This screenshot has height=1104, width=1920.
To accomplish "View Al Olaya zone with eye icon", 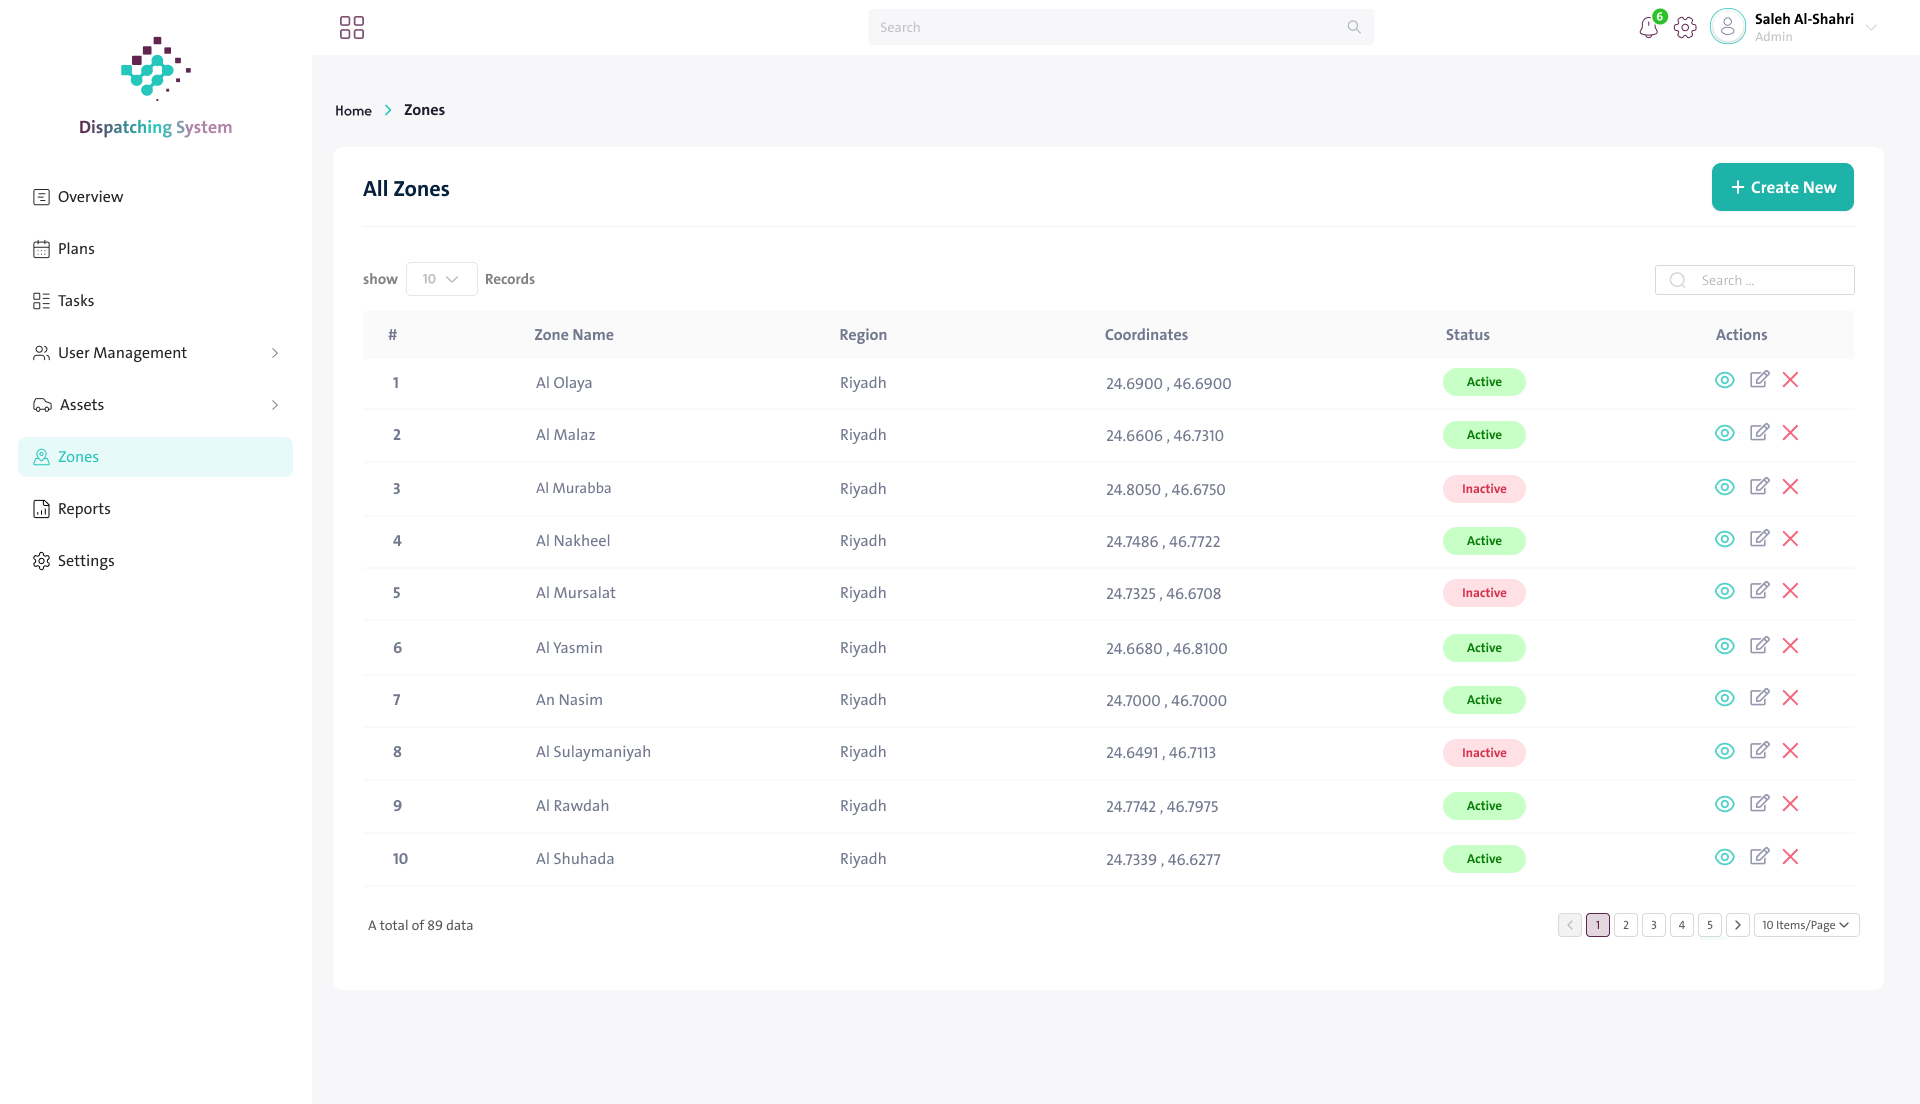I will pyautogui.click(x=1724, y=380).
